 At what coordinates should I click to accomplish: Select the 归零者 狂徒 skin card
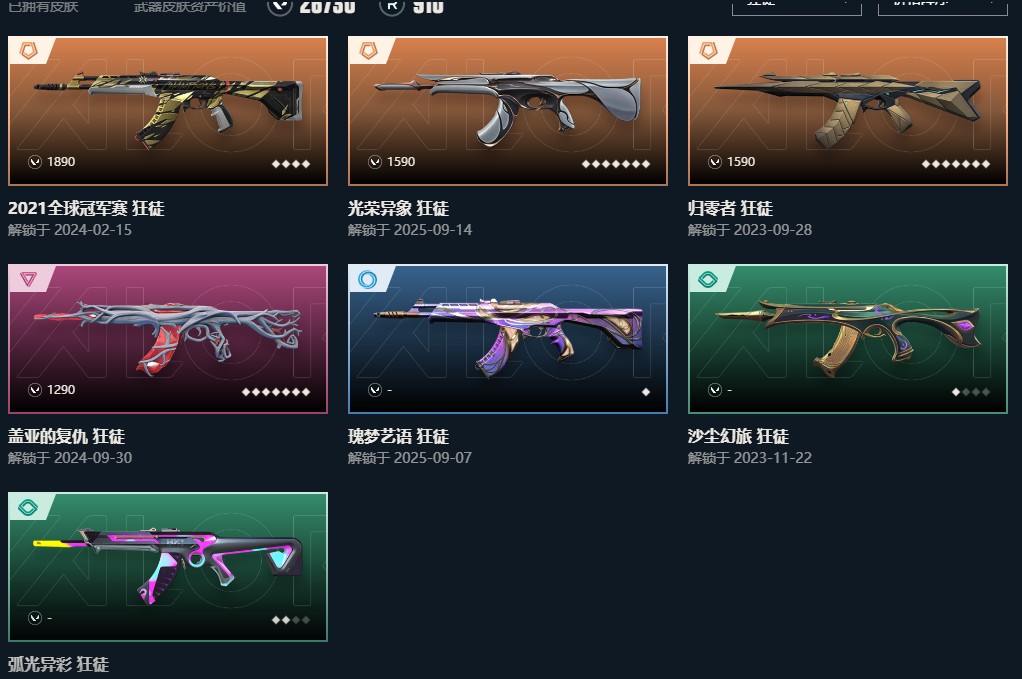tap(848, 111)
